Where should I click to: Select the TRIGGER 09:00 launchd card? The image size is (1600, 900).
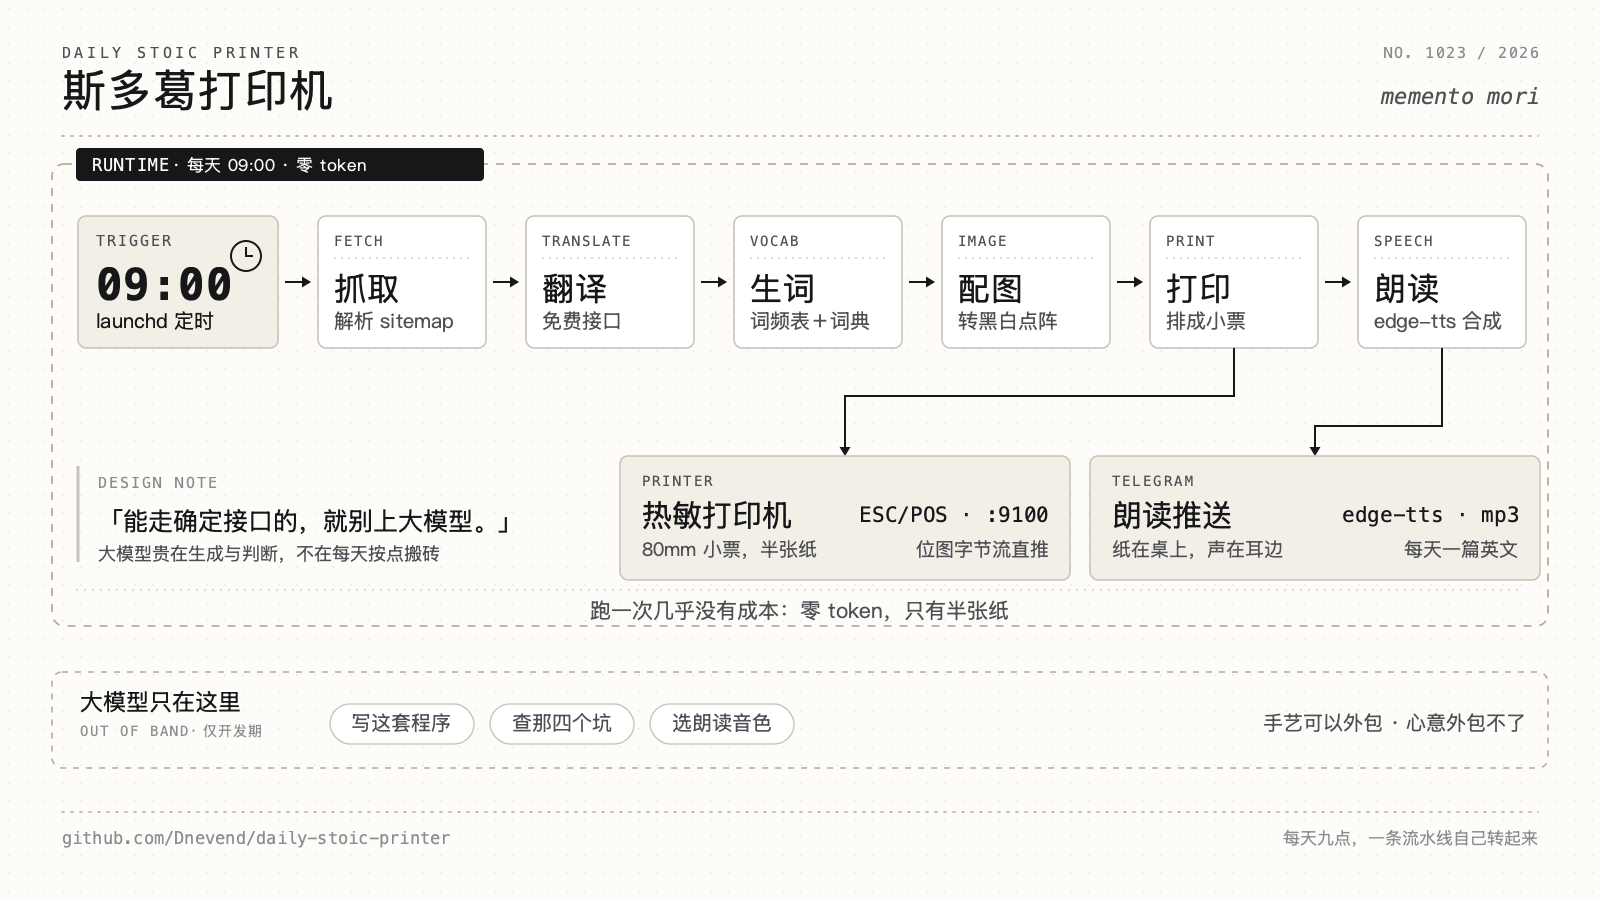[178, 282]
